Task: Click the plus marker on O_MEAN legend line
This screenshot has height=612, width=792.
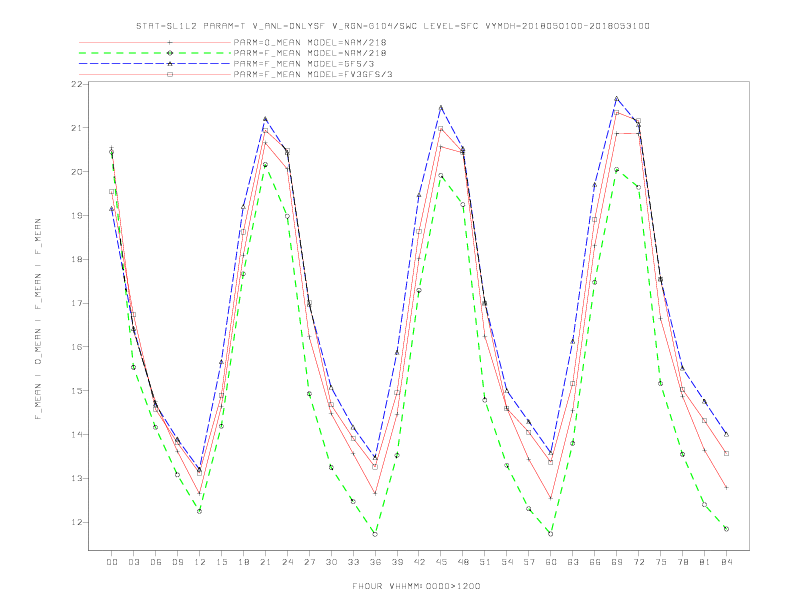Action: tap(170, 42)
